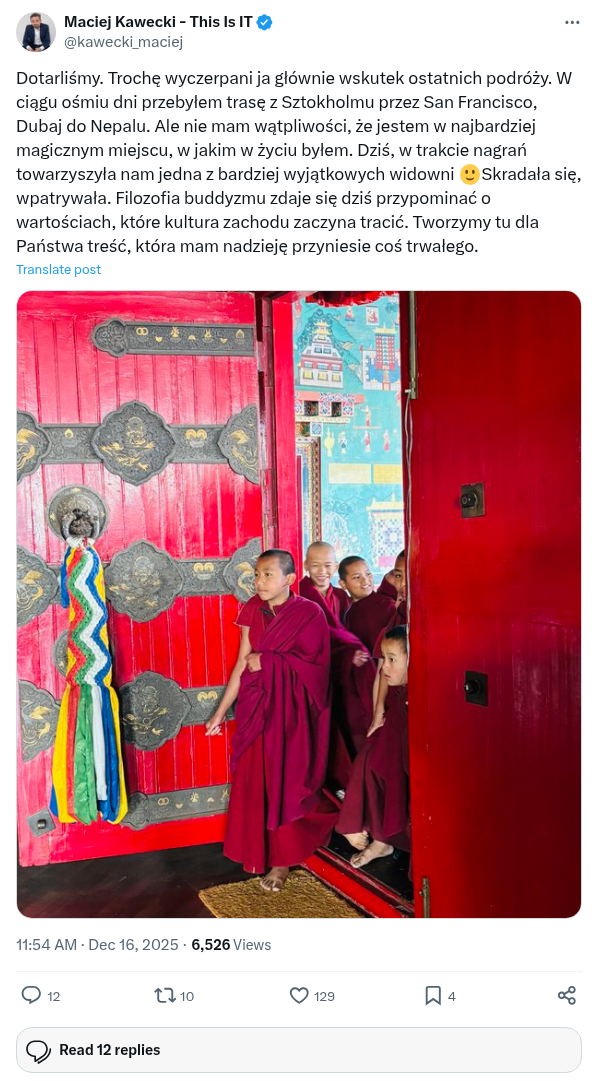Repost using the retweet arrows icon

pyautogui.click(x=164, y=995)
